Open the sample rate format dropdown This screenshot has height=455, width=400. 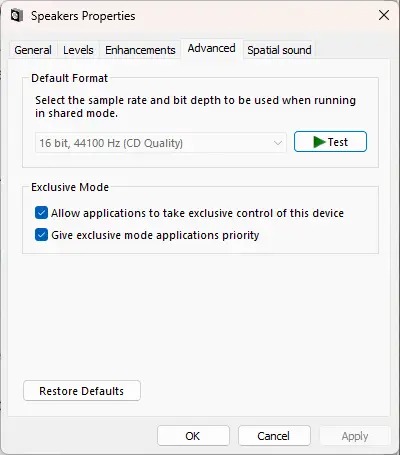tap(161, 143)
